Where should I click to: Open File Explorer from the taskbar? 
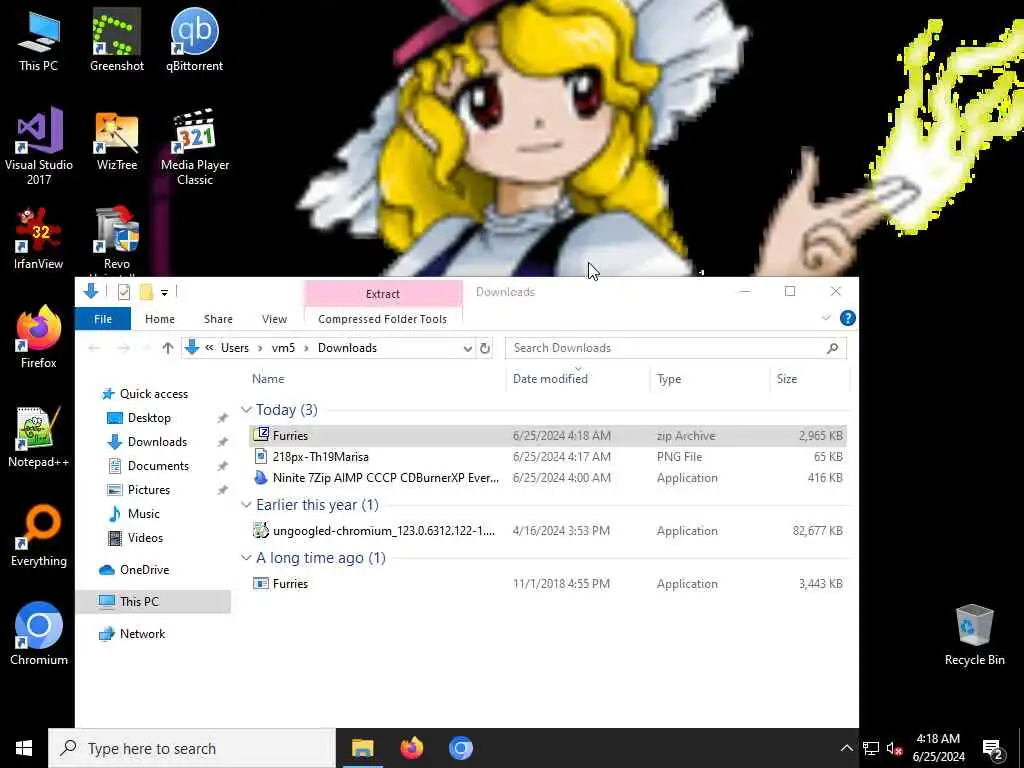point(362,748)
